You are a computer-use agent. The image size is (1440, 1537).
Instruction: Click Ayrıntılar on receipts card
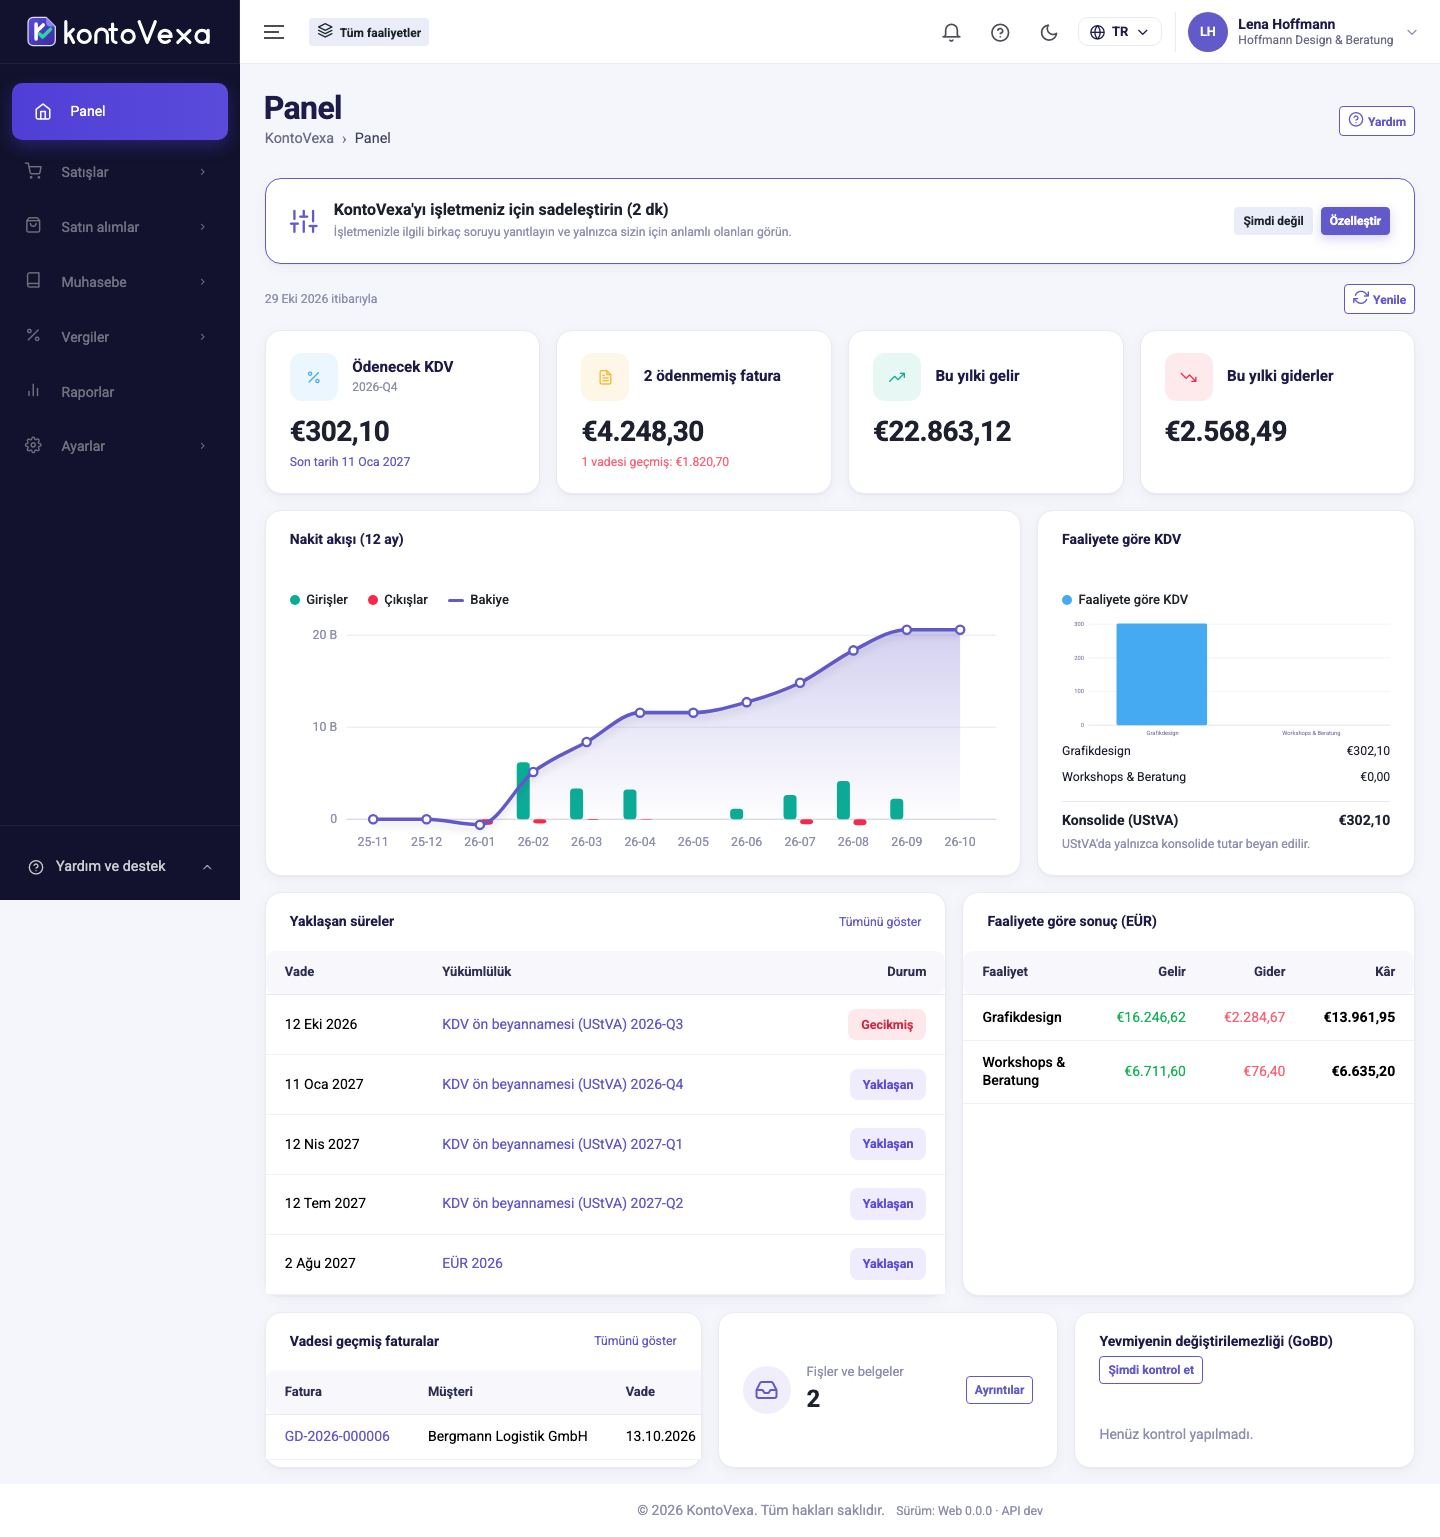tap(999, 1390)
